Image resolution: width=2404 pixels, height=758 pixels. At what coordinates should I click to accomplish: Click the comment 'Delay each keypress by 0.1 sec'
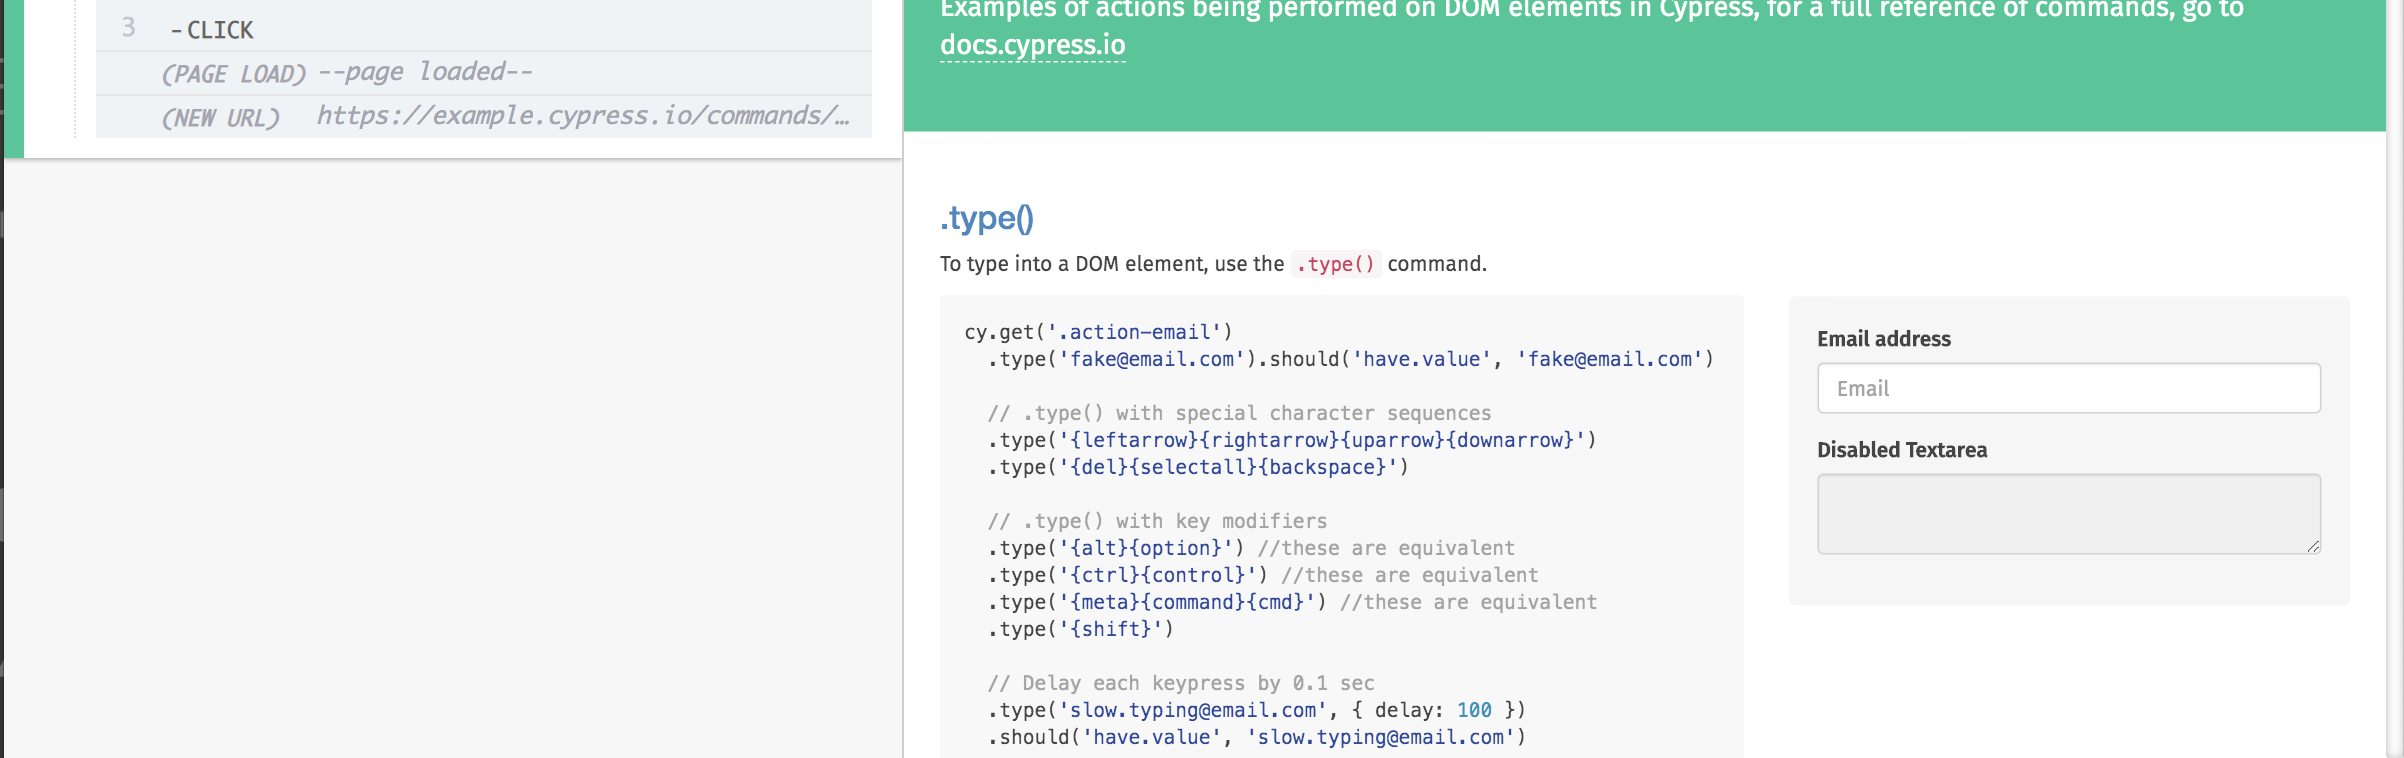(x=1181, y=683)
